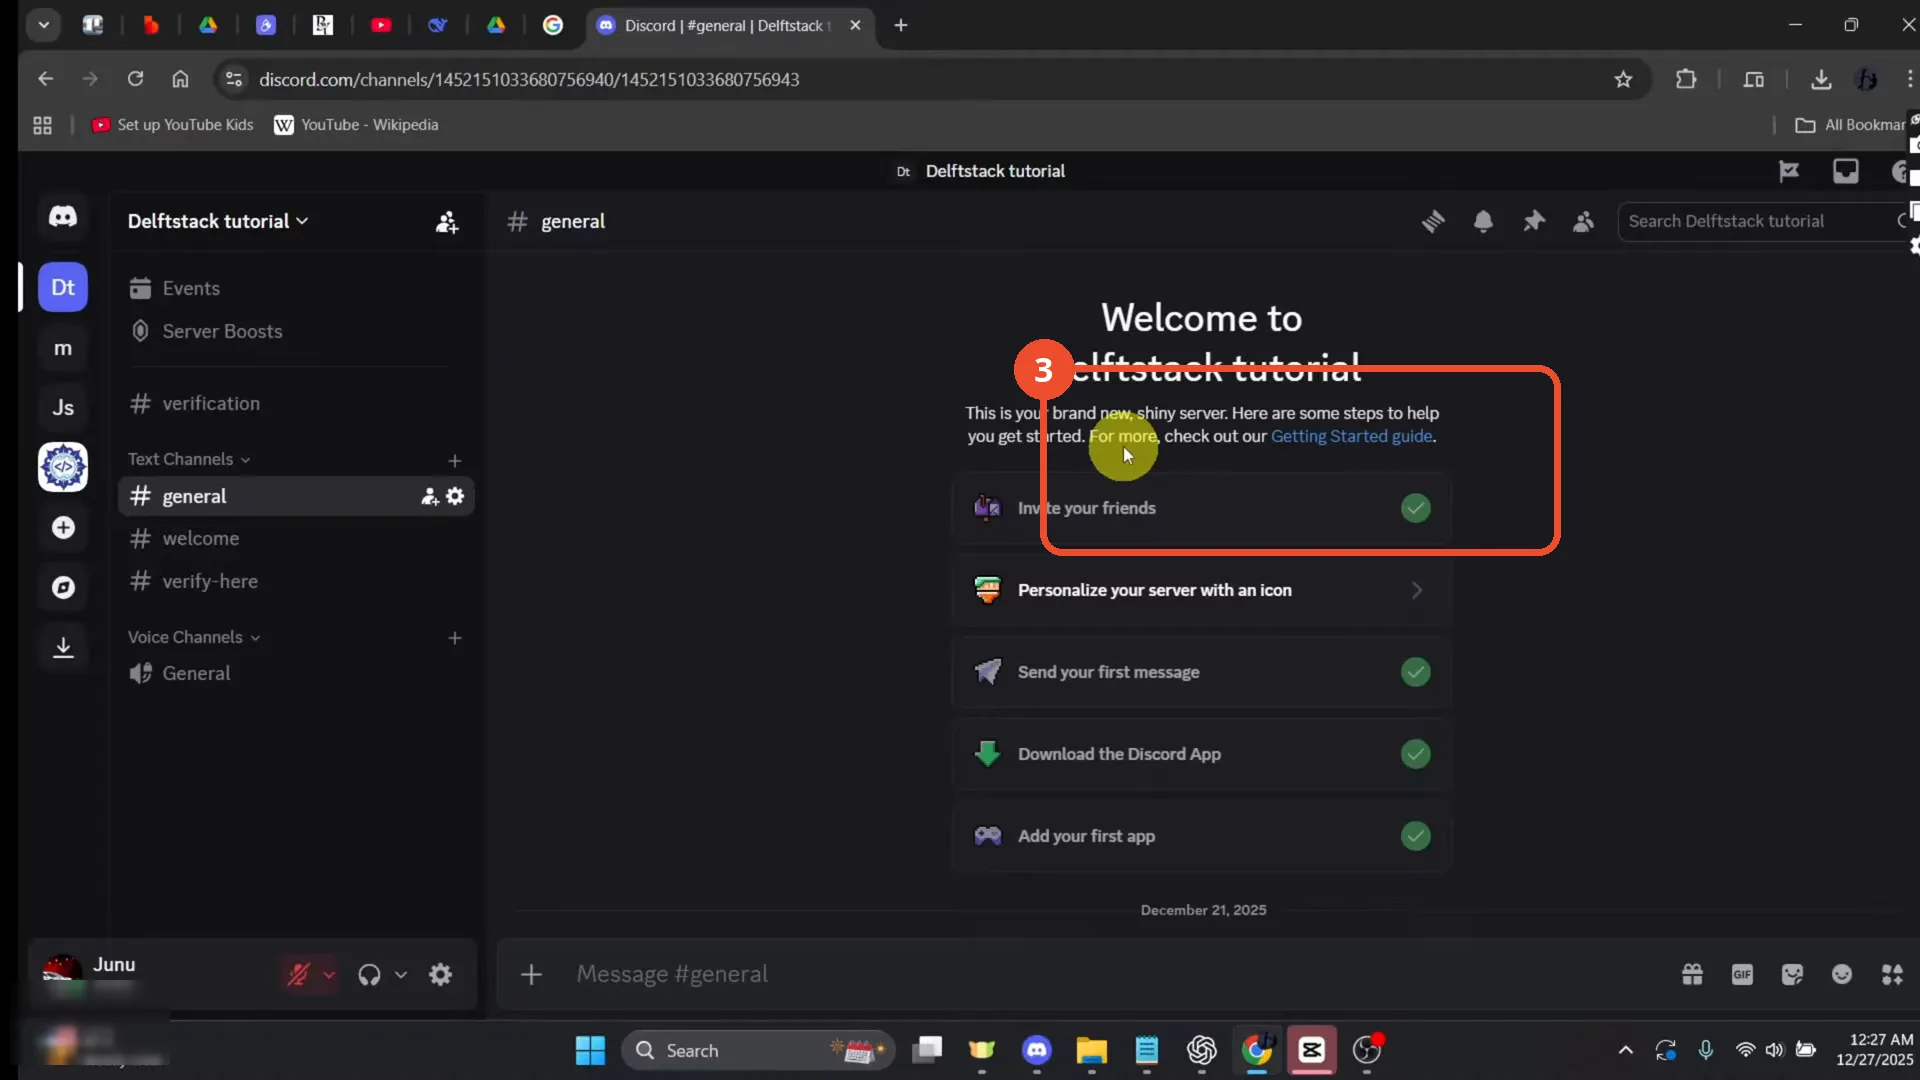Switch to the verification channel
Viewport: 1920px width, 1080px height.
pyautogui.click(x=295, y=403)
